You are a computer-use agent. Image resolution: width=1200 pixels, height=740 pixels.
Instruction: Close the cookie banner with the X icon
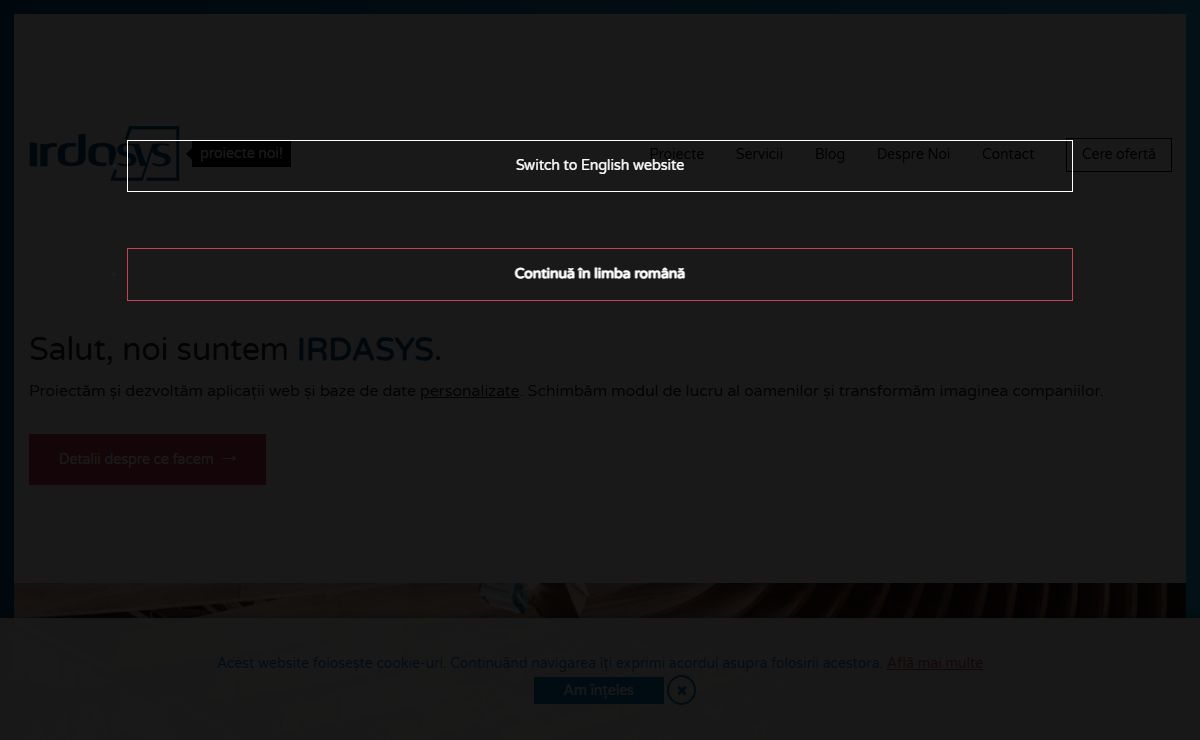[681, 690]
